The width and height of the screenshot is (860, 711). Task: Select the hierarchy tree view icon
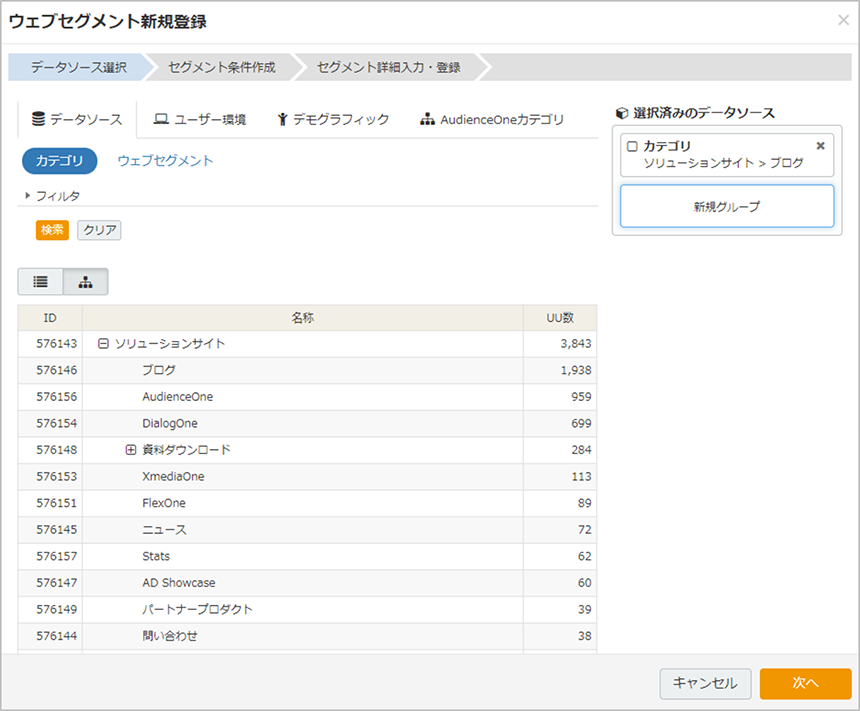coord(85,282)
